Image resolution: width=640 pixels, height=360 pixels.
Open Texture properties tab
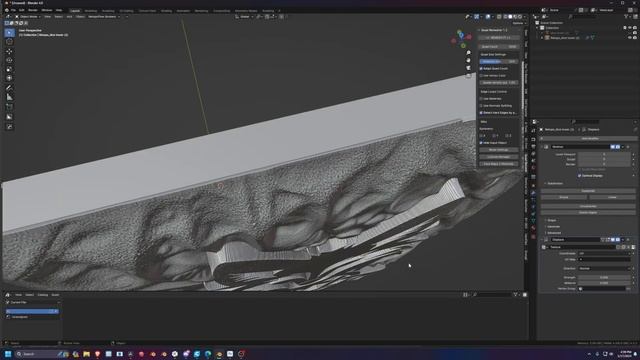533,236
